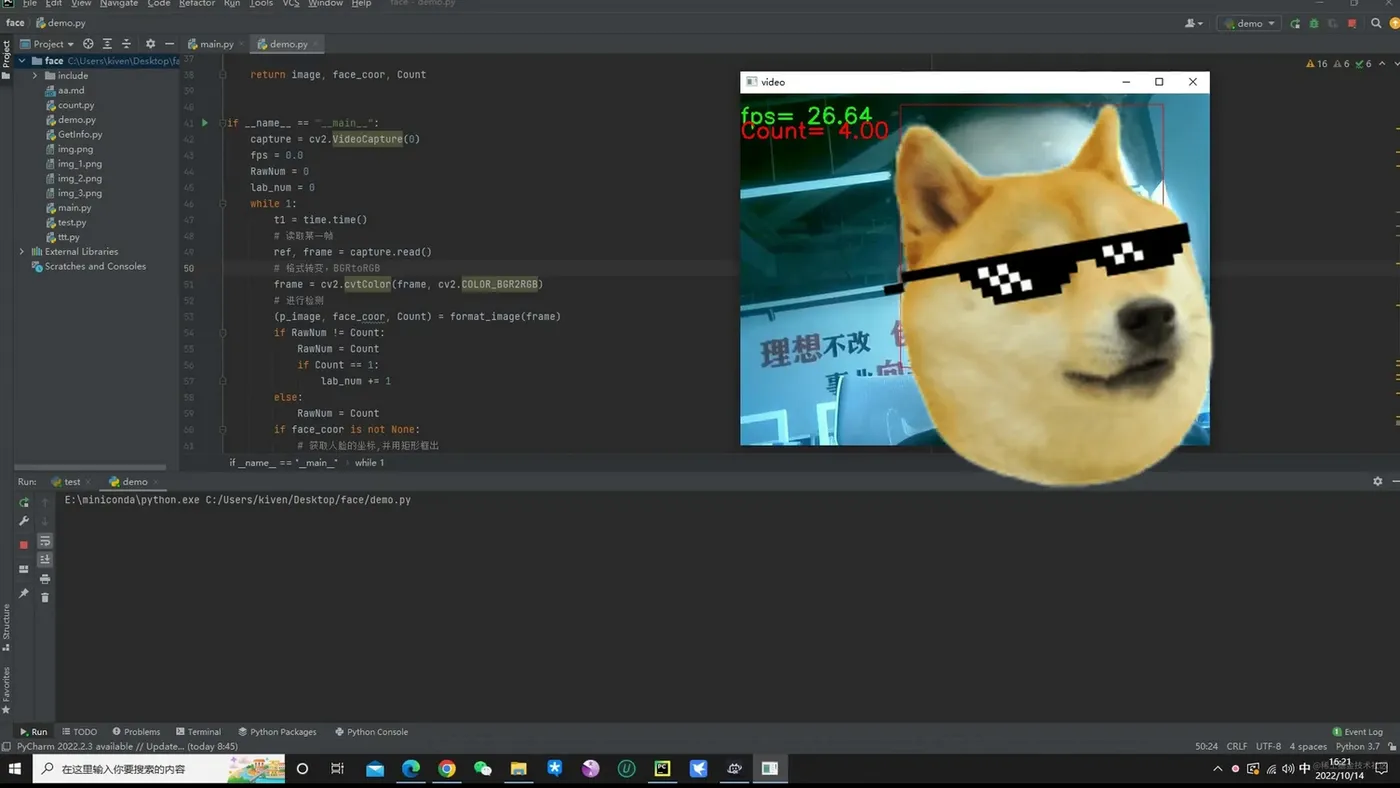Open the Python Packages tool window
The image size is (1400, 788).
click(x=277, y=732)
